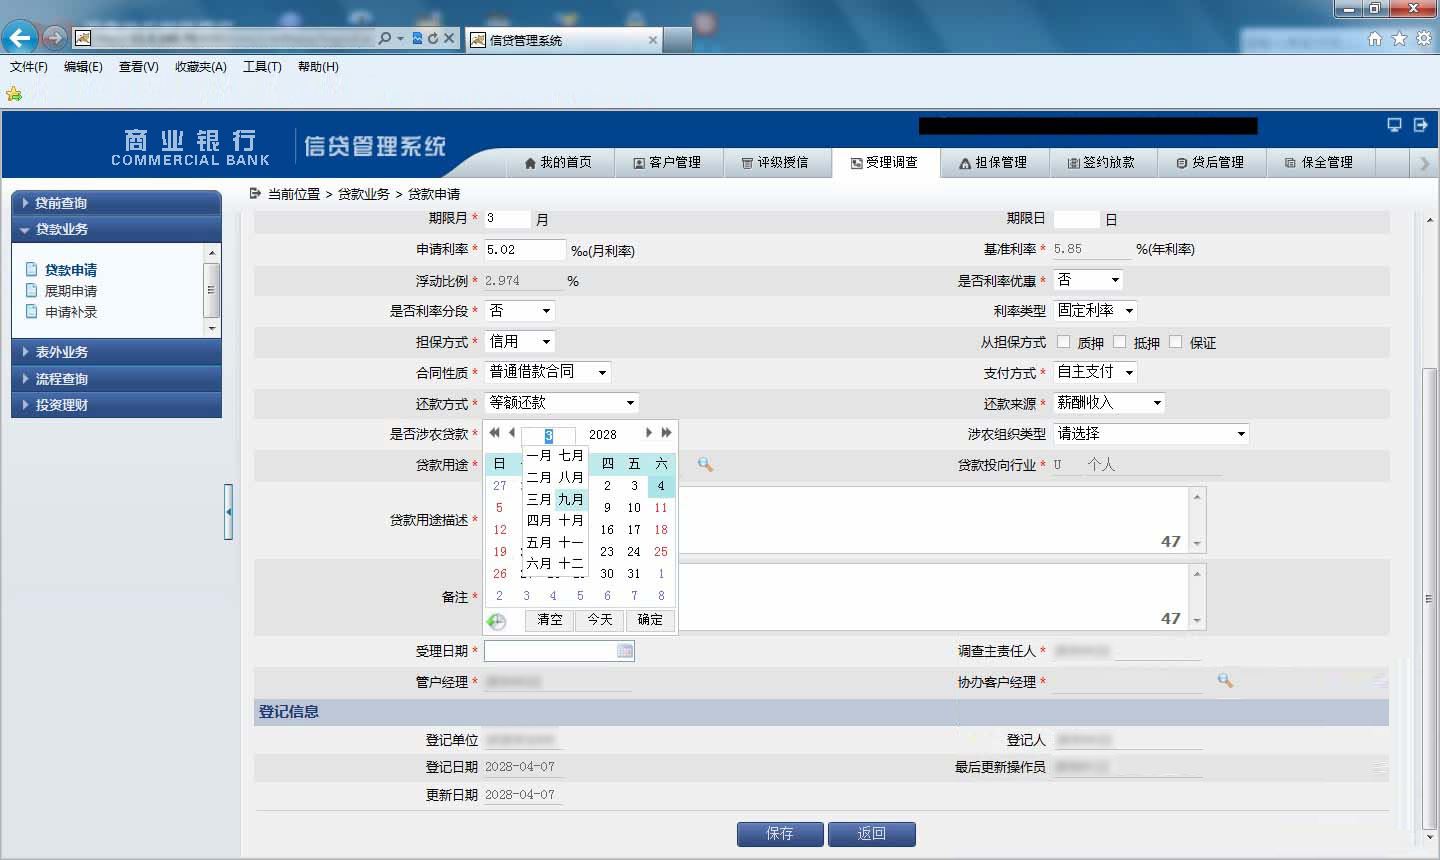Go to next month in calendar popup

click(x=649, y=433)
